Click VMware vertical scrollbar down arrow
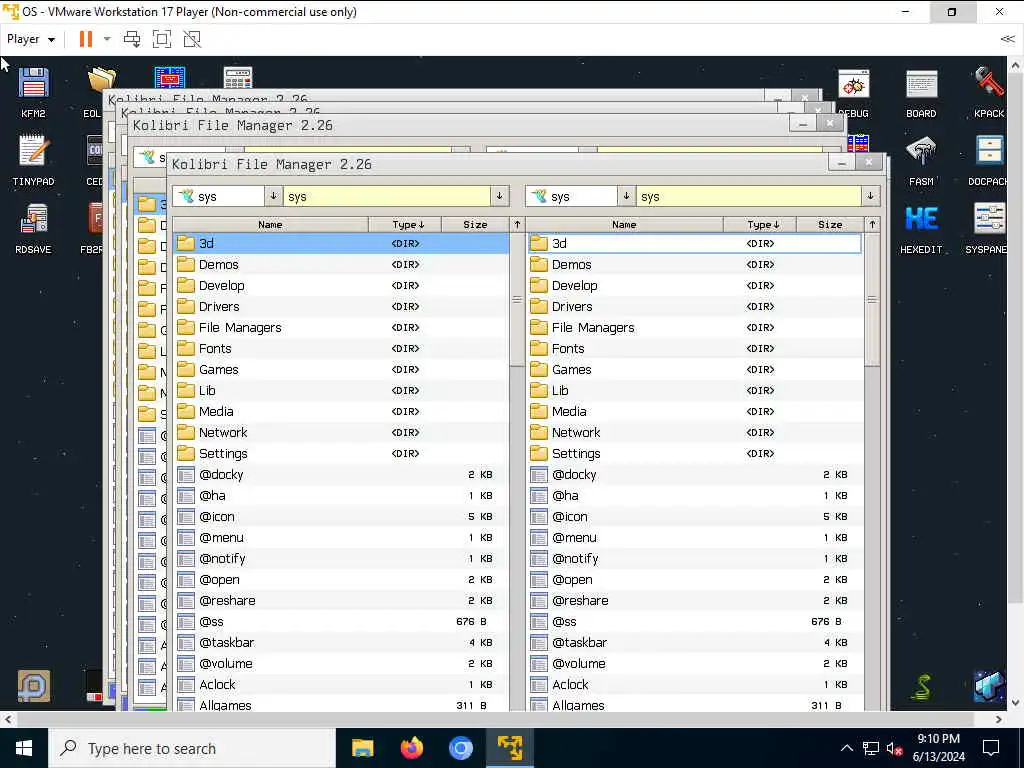The height and width of the screenshot is (768, 1024). (x=1015, y=703)
